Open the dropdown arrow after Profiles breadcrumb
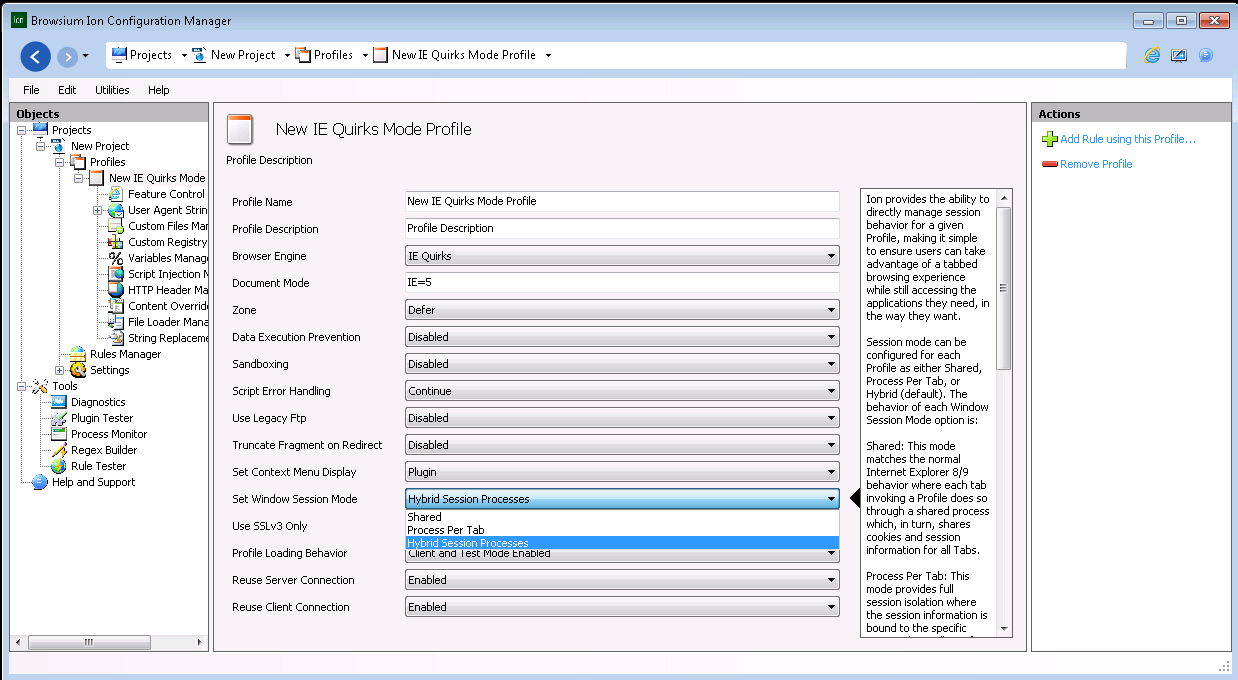1238x680 pixels. (365, 56)
